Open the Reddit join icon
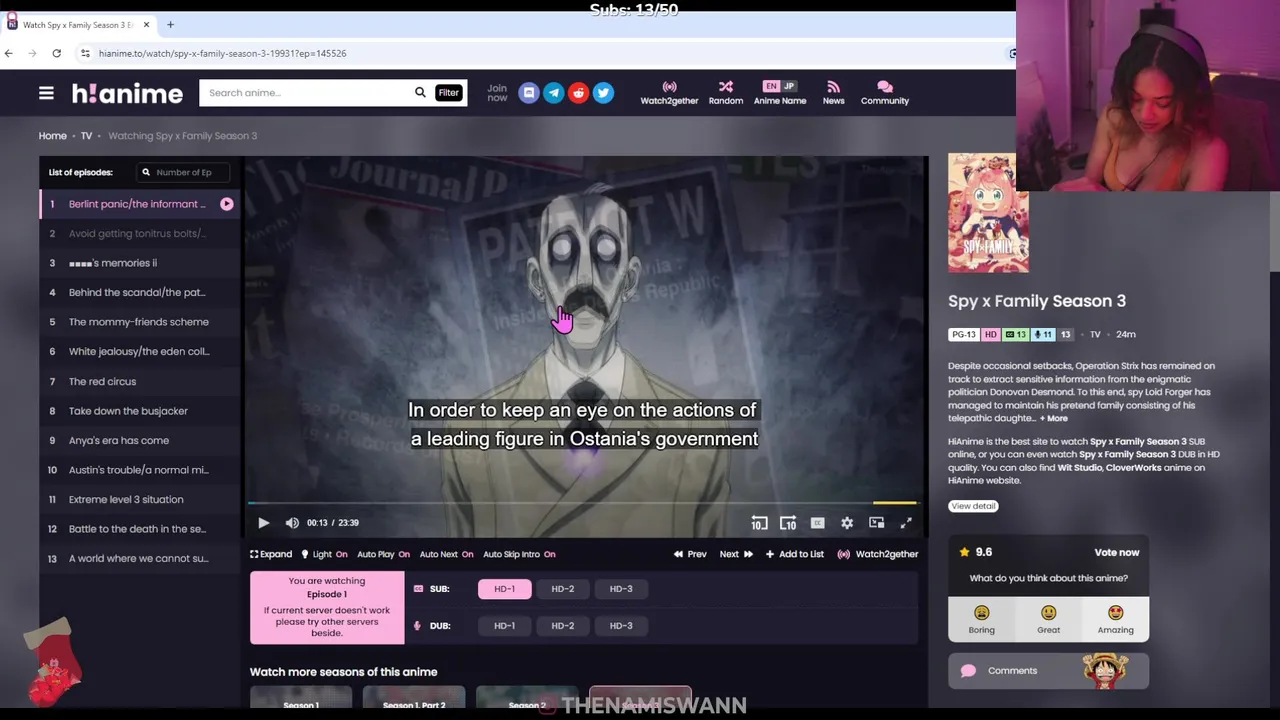Image resolution: width=1280 pixels, height=720 pixels. [578, 93]
